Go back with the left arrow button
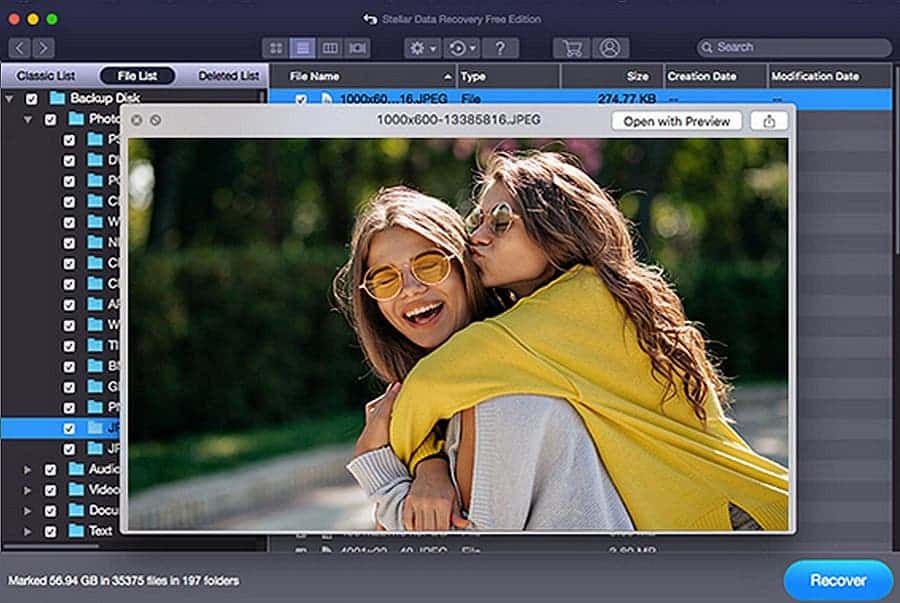The width and height of the screenshot is (900, 603). [20, 48]
